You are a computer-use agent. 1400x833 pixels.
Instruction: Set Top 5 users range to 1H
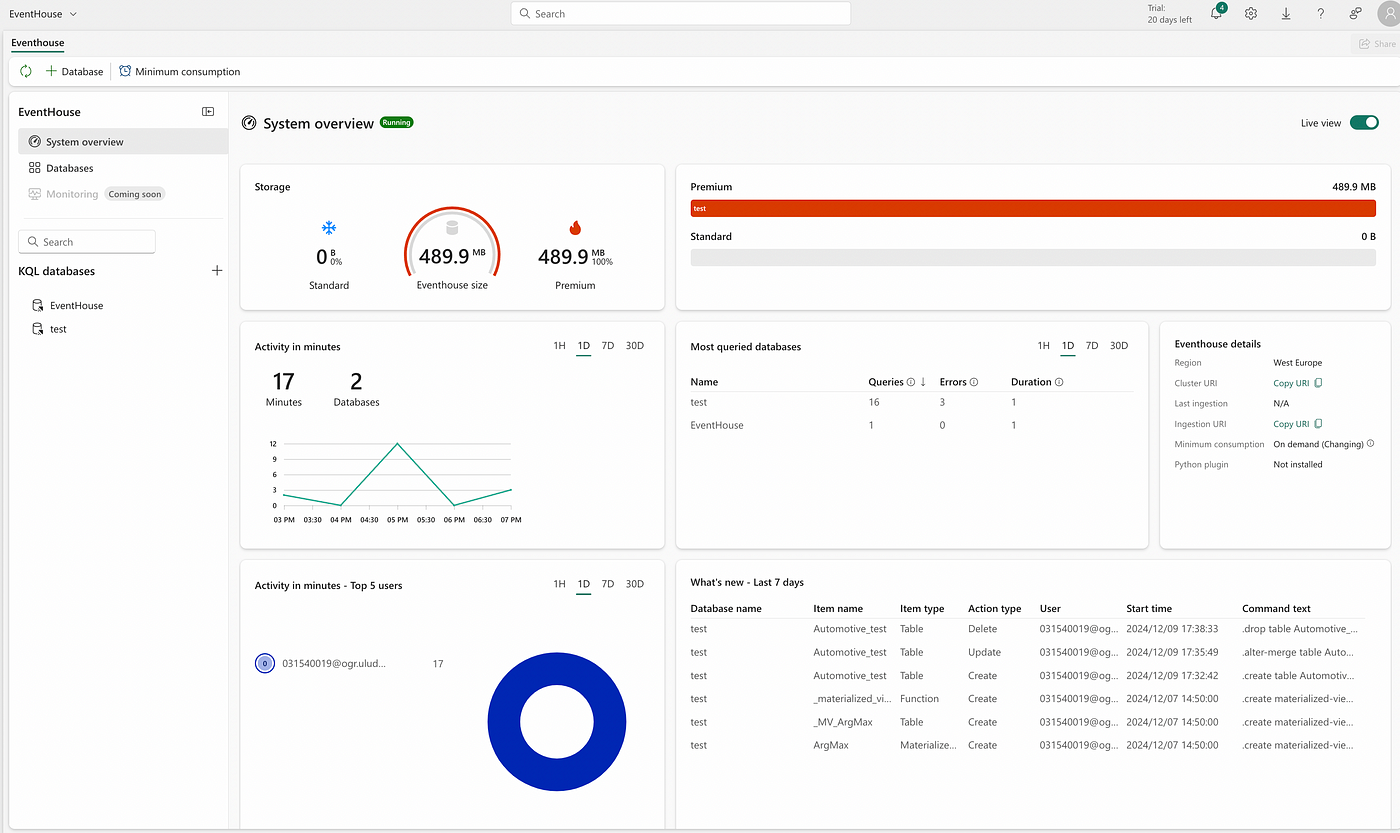point(559,584)
